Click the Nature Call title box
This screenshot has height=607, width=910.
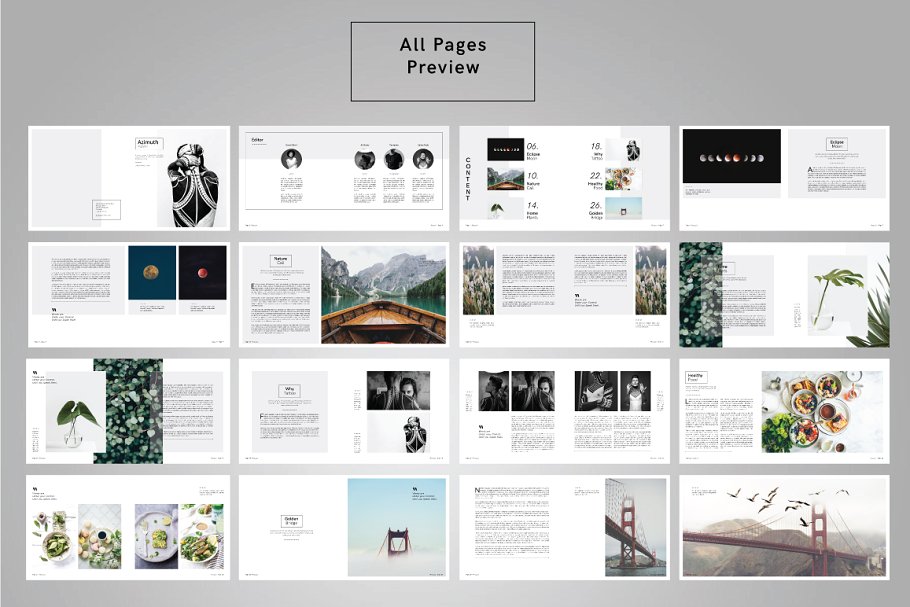[x=281, y=262]
